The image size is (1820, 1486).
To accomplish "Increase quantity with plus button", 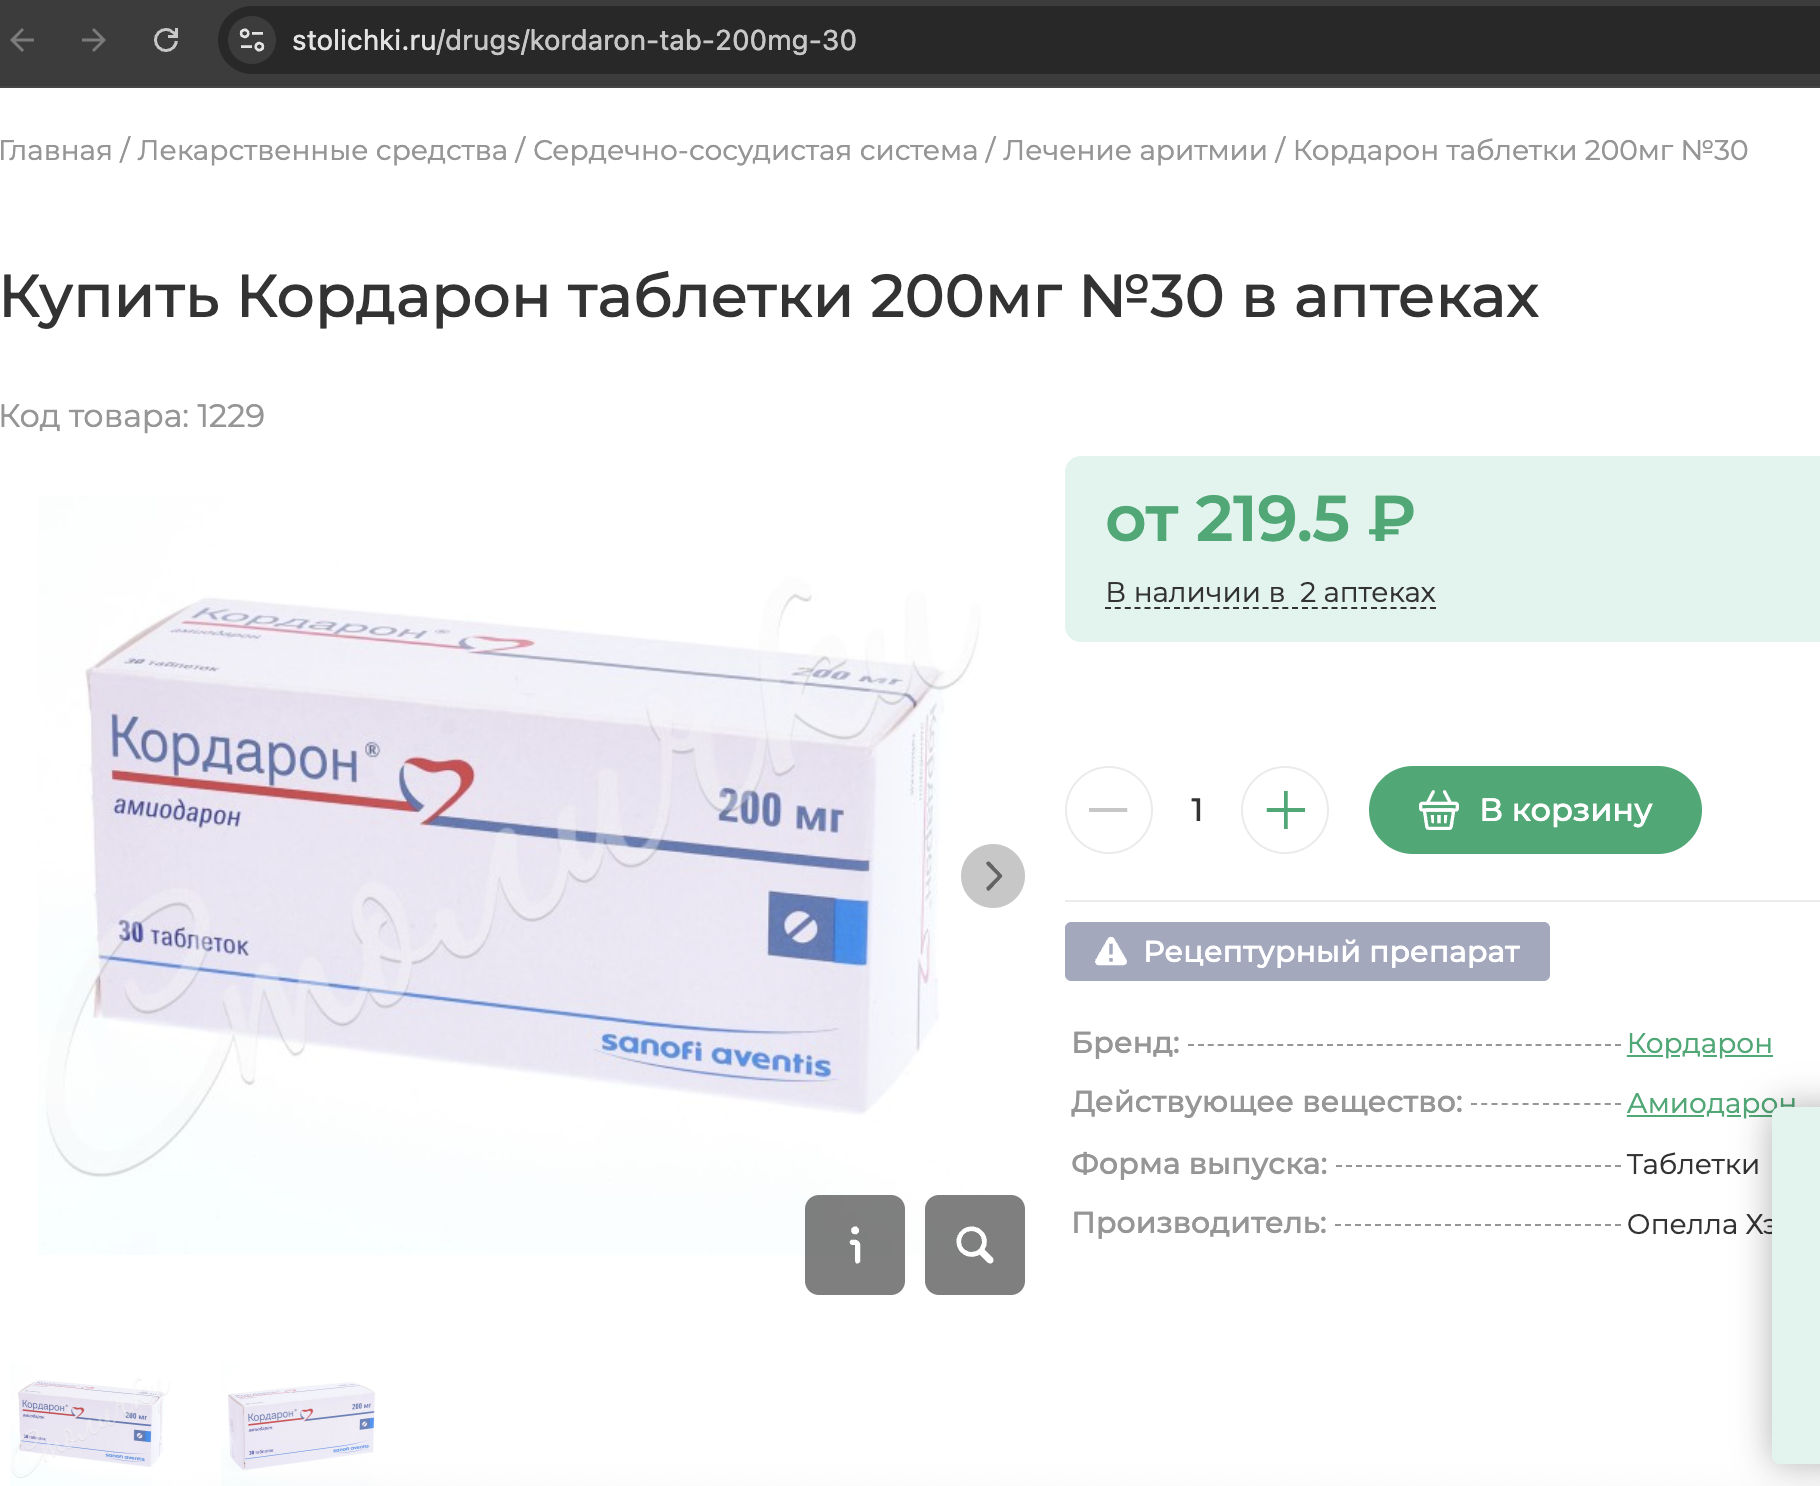I will tap(1285, 810).
